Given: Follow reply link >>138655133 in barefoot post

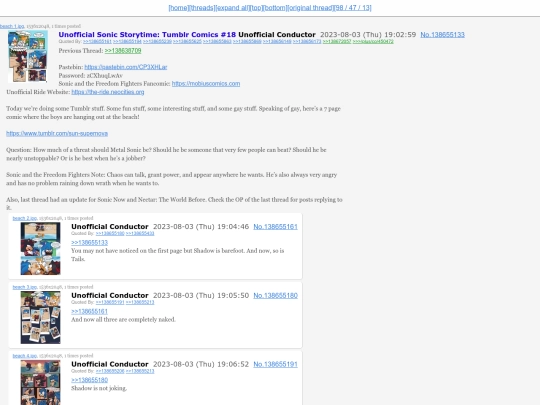Looking at the screenshot, I should click(x=90, y=242).
